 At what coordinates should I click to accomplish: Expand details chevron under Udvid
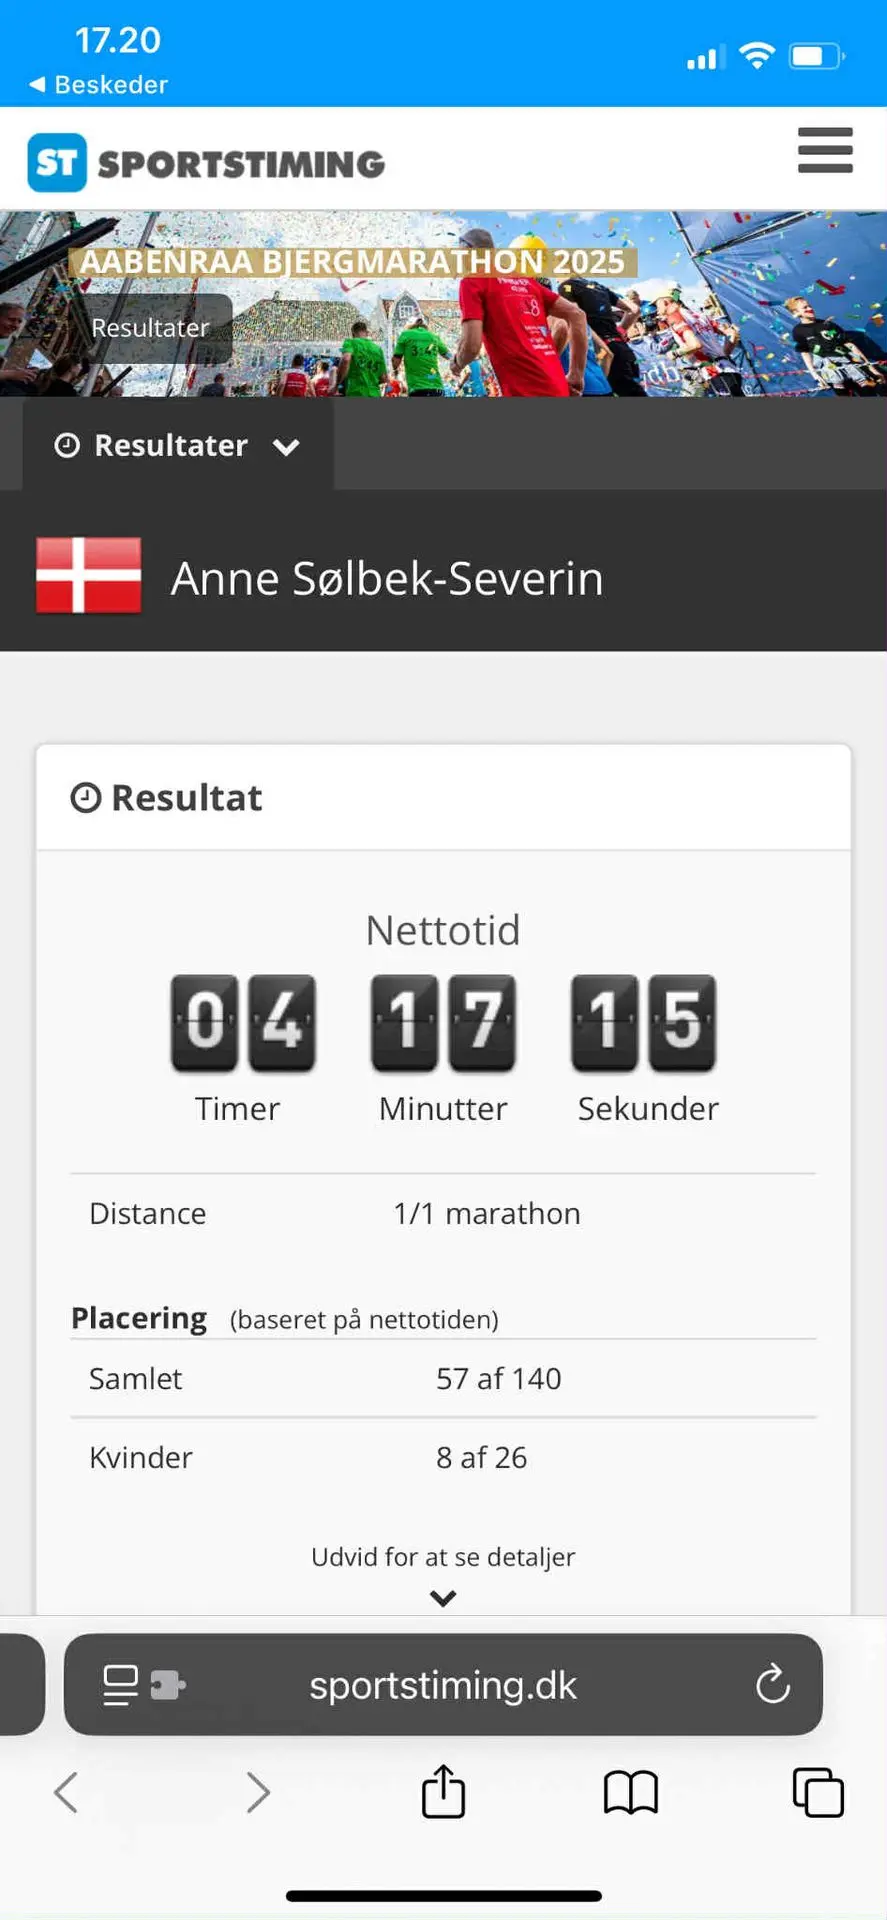tap(443, 1598)
